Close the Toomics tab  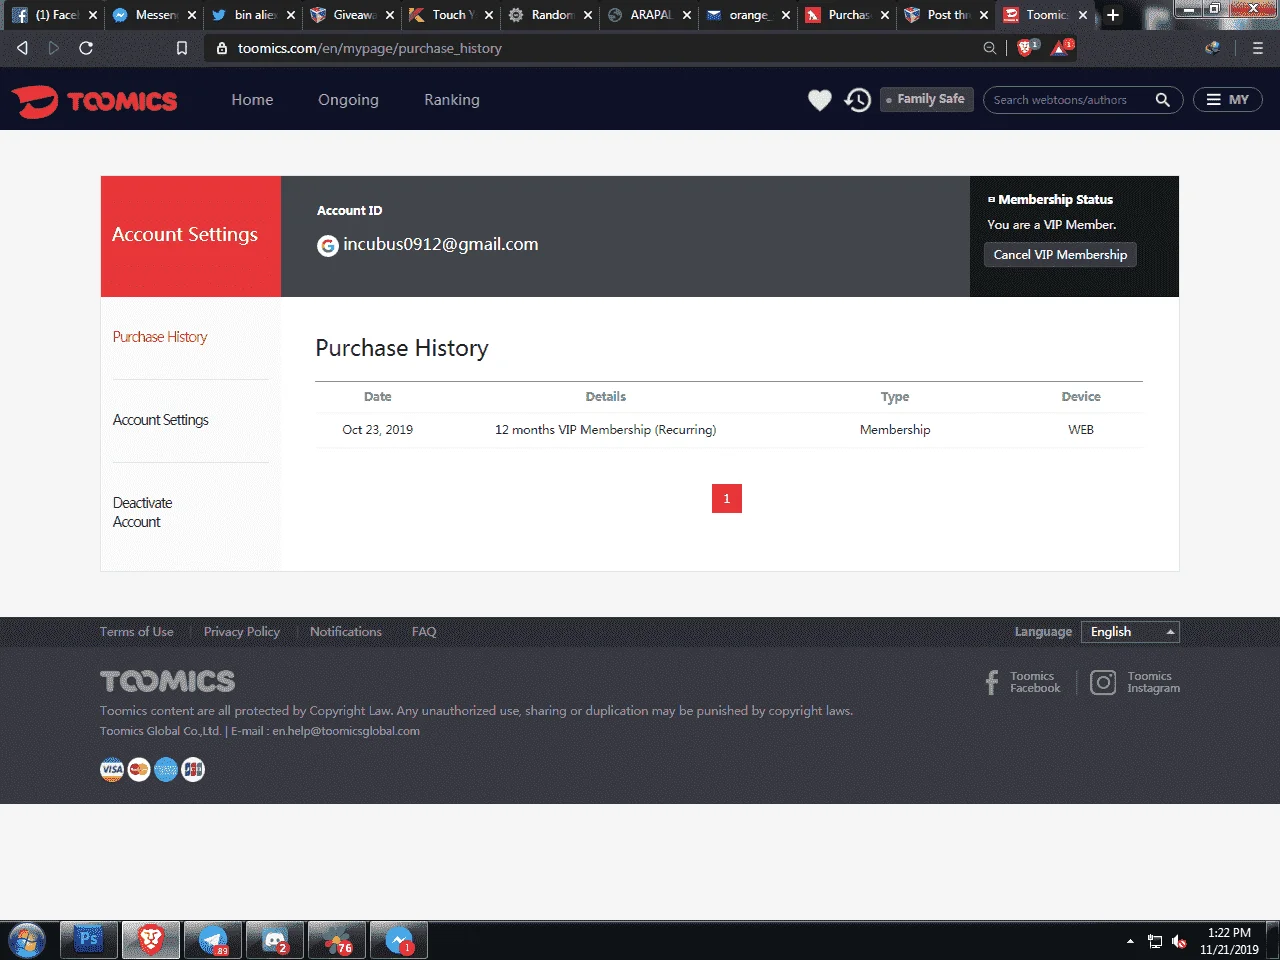point(1083,15)
